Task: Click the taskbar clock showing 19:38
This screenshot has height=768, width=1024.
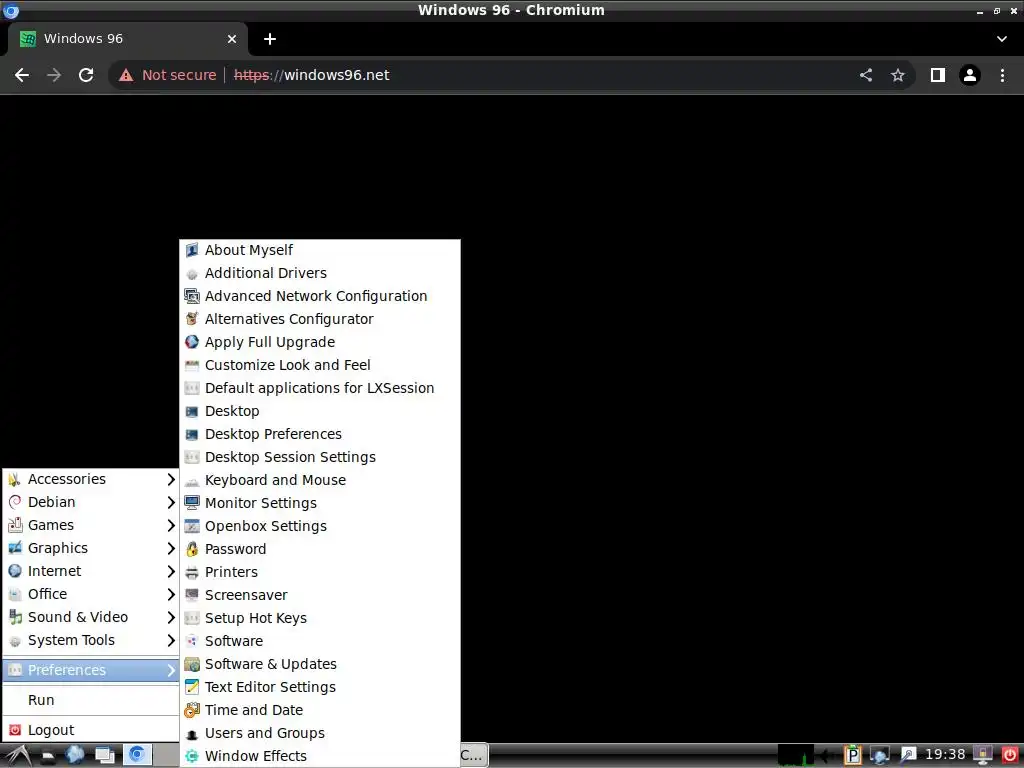Action: pos(945,755)
